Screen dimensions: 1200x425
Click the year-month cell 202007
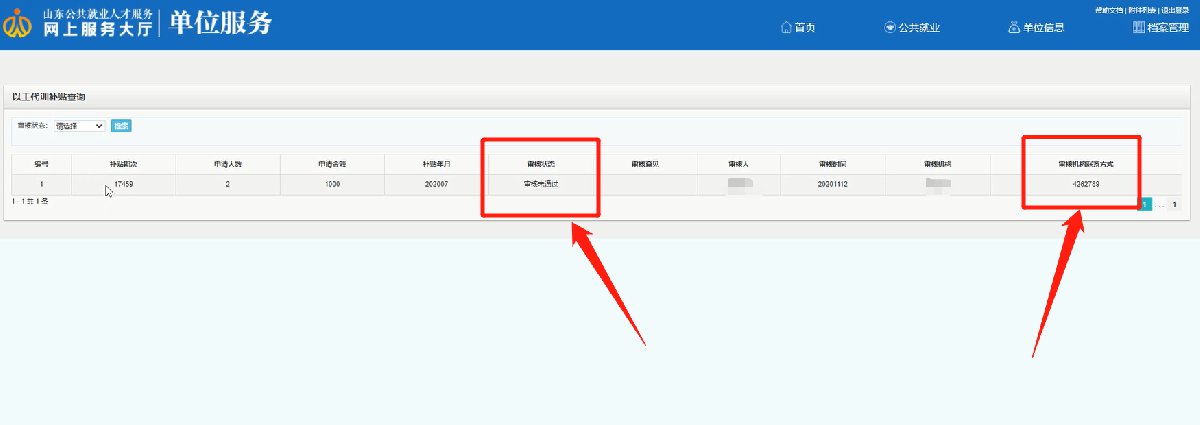pyautogui.click(x=437, y=184)
